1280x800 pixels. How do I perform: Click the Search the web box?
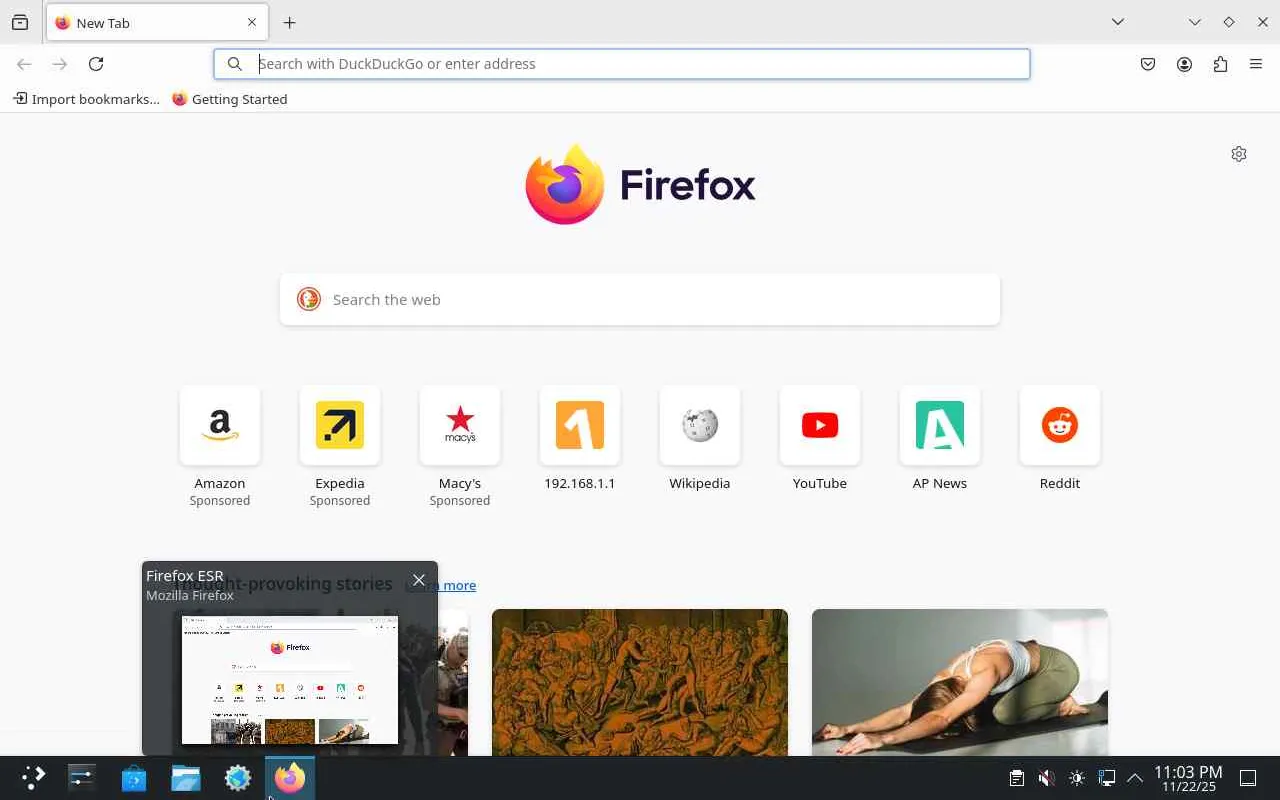[x=640, y=300]
